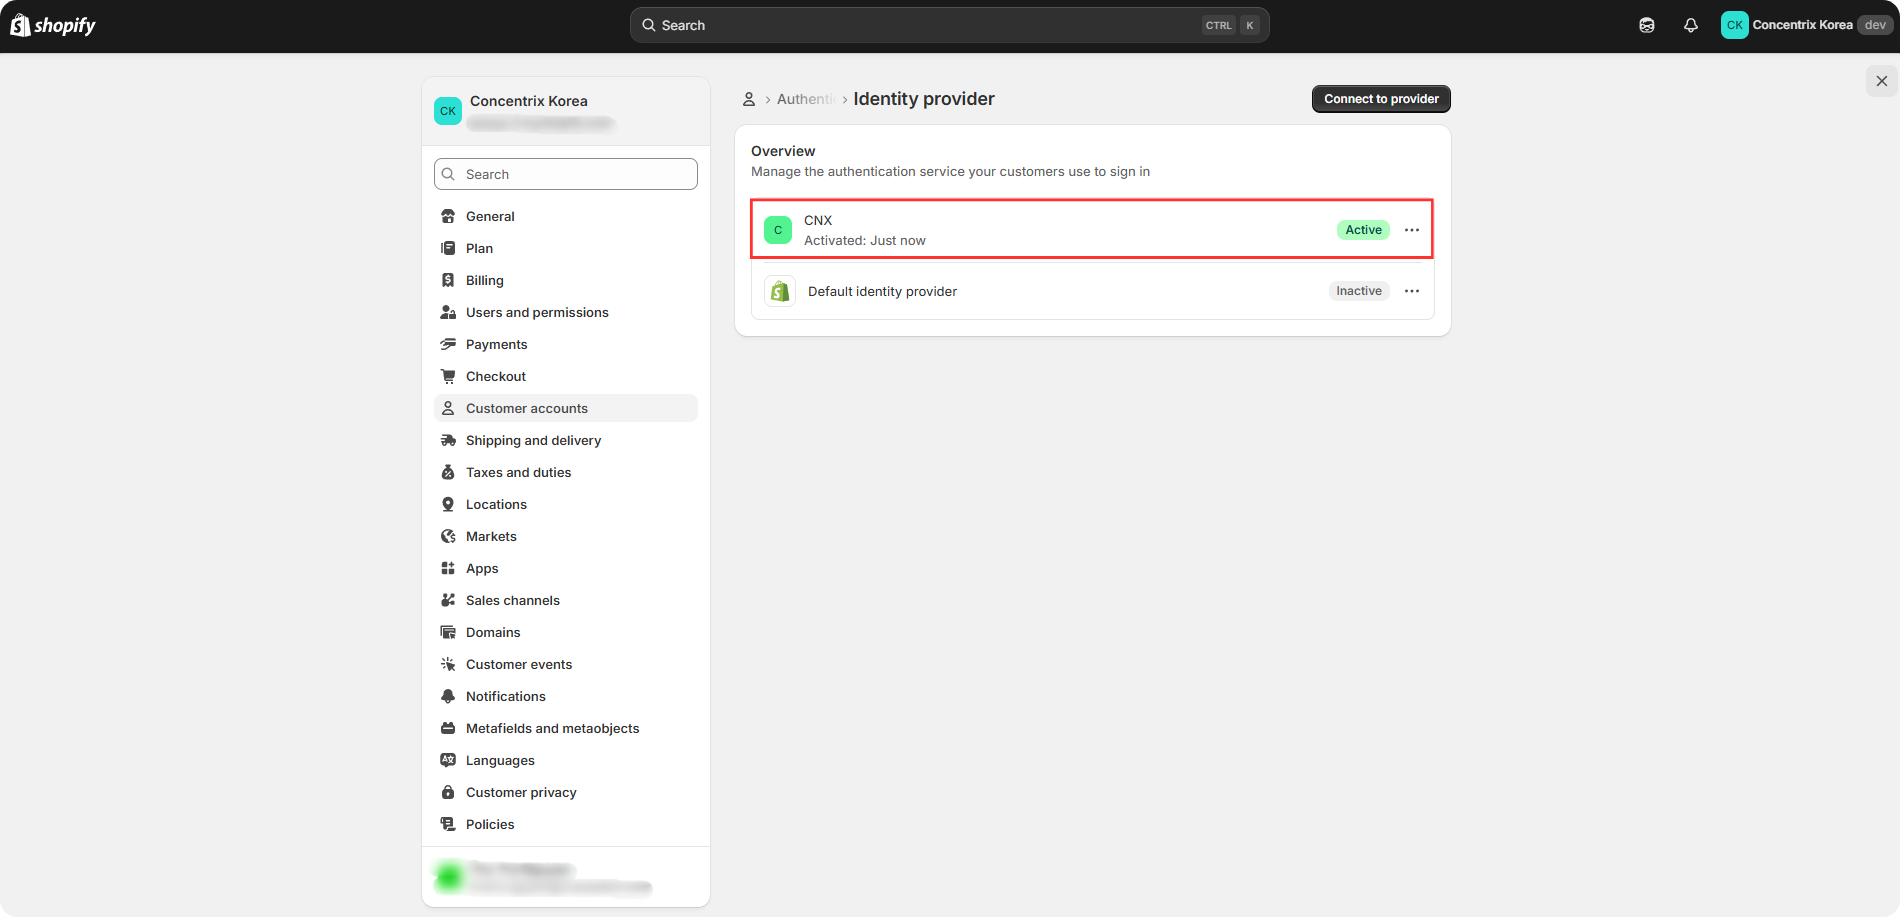Click the Activated: Just now text

tap(865, 241)
